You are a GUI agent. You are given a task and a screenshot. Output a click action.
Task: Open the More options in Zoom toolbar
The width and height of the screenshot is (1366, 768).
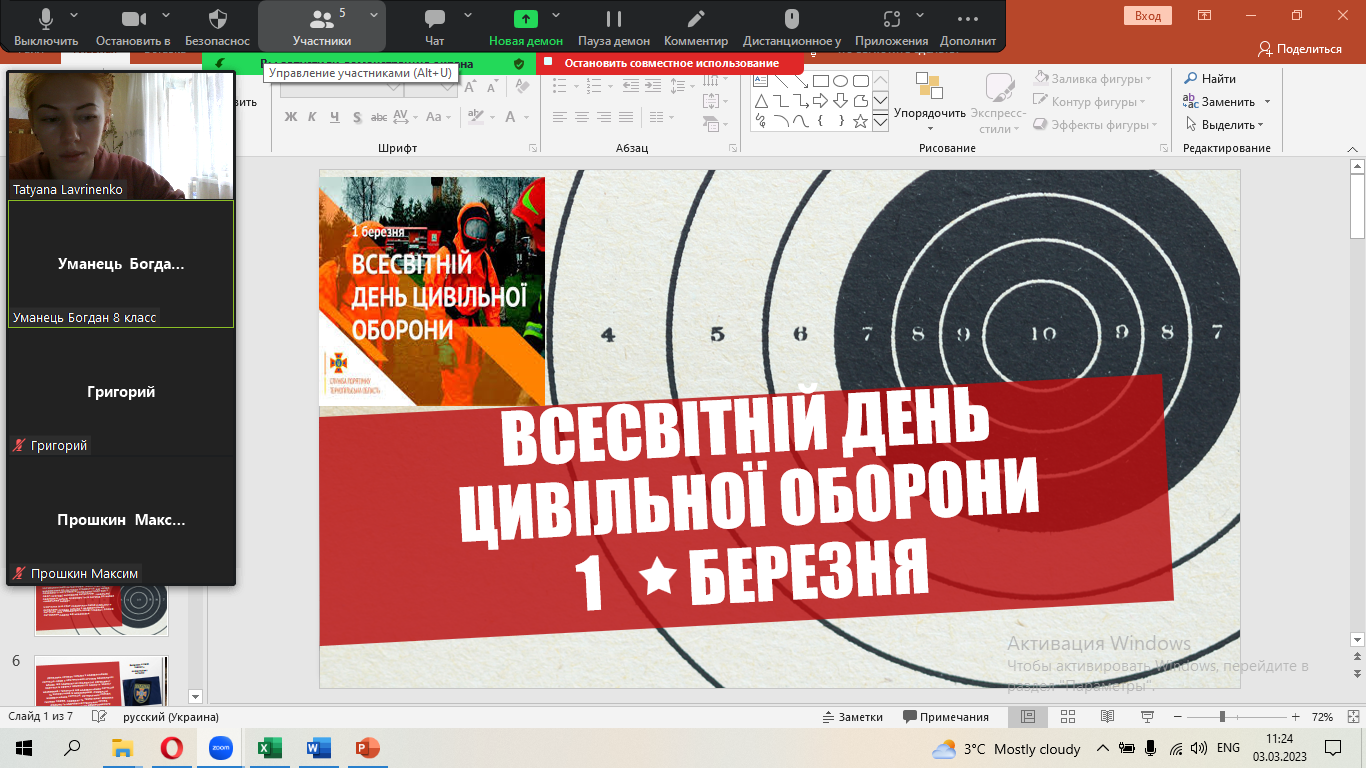click(968, 27)
